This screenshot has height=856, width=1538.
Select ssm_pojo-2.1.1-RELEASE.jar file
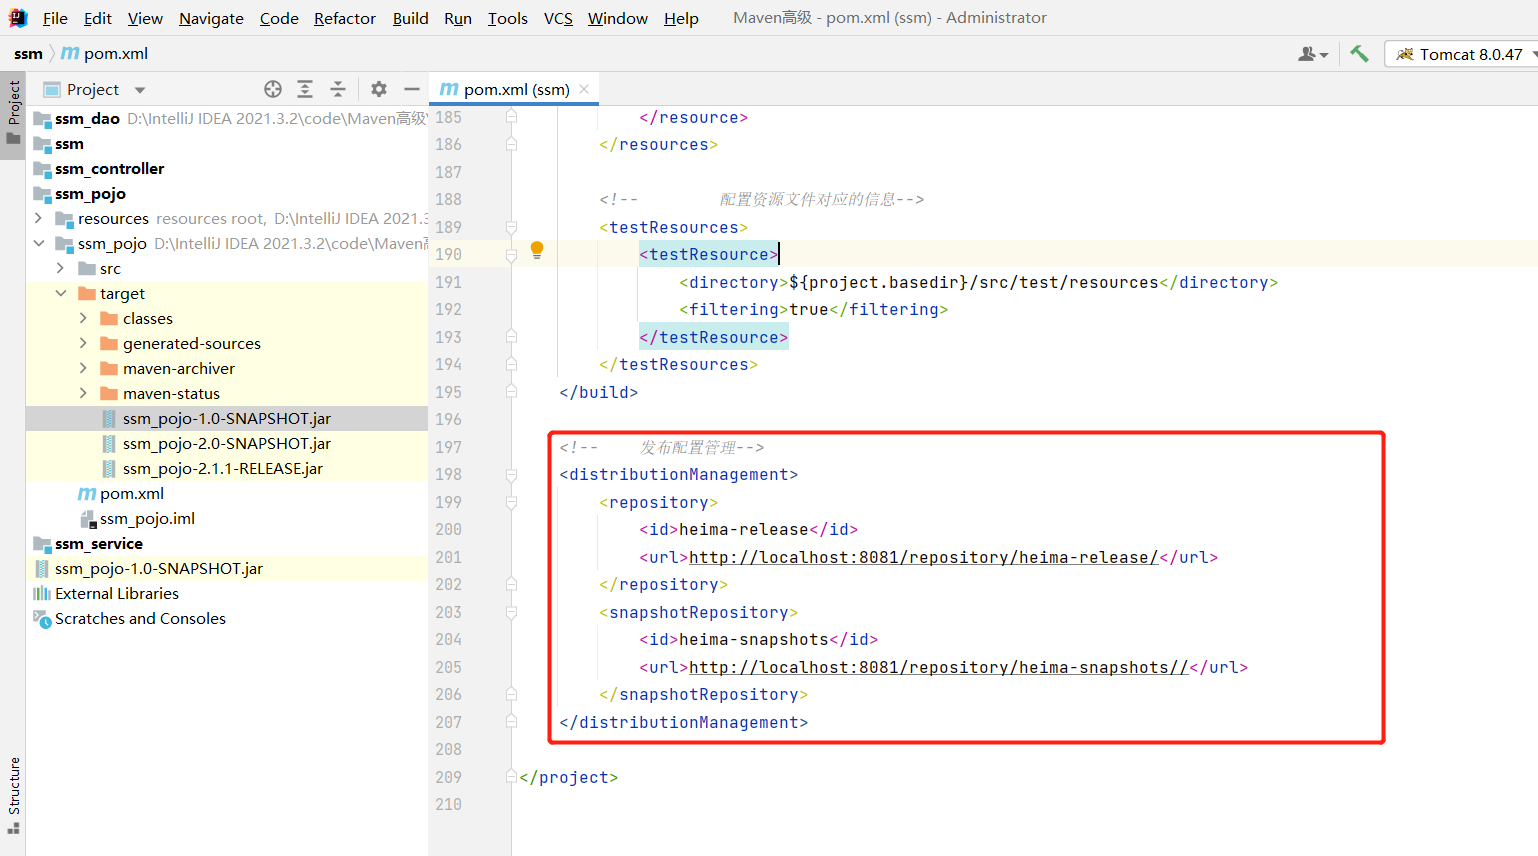pyautogui.click(x=227, y=468)
